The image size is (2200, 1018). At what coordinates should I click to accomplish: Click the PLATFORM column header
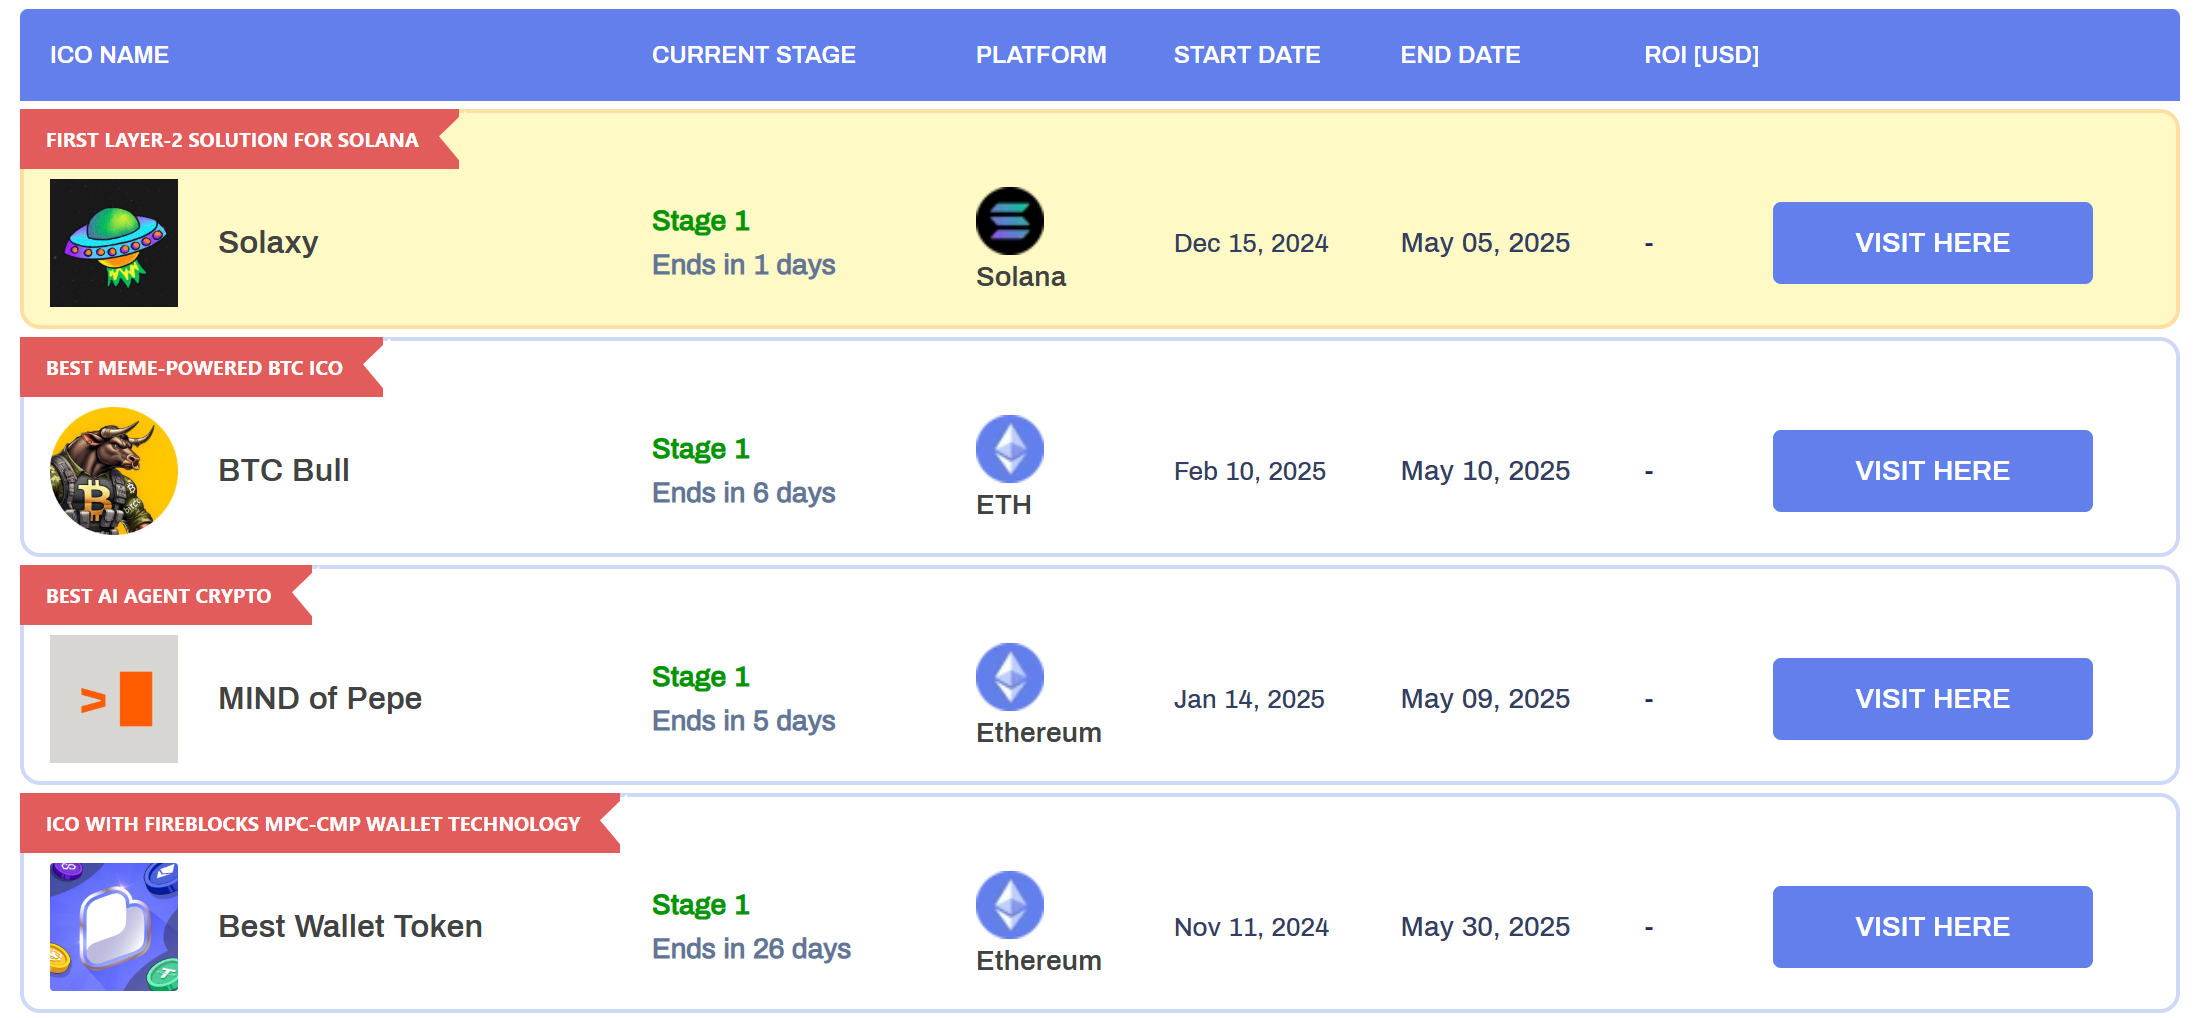pos(1041,55)
